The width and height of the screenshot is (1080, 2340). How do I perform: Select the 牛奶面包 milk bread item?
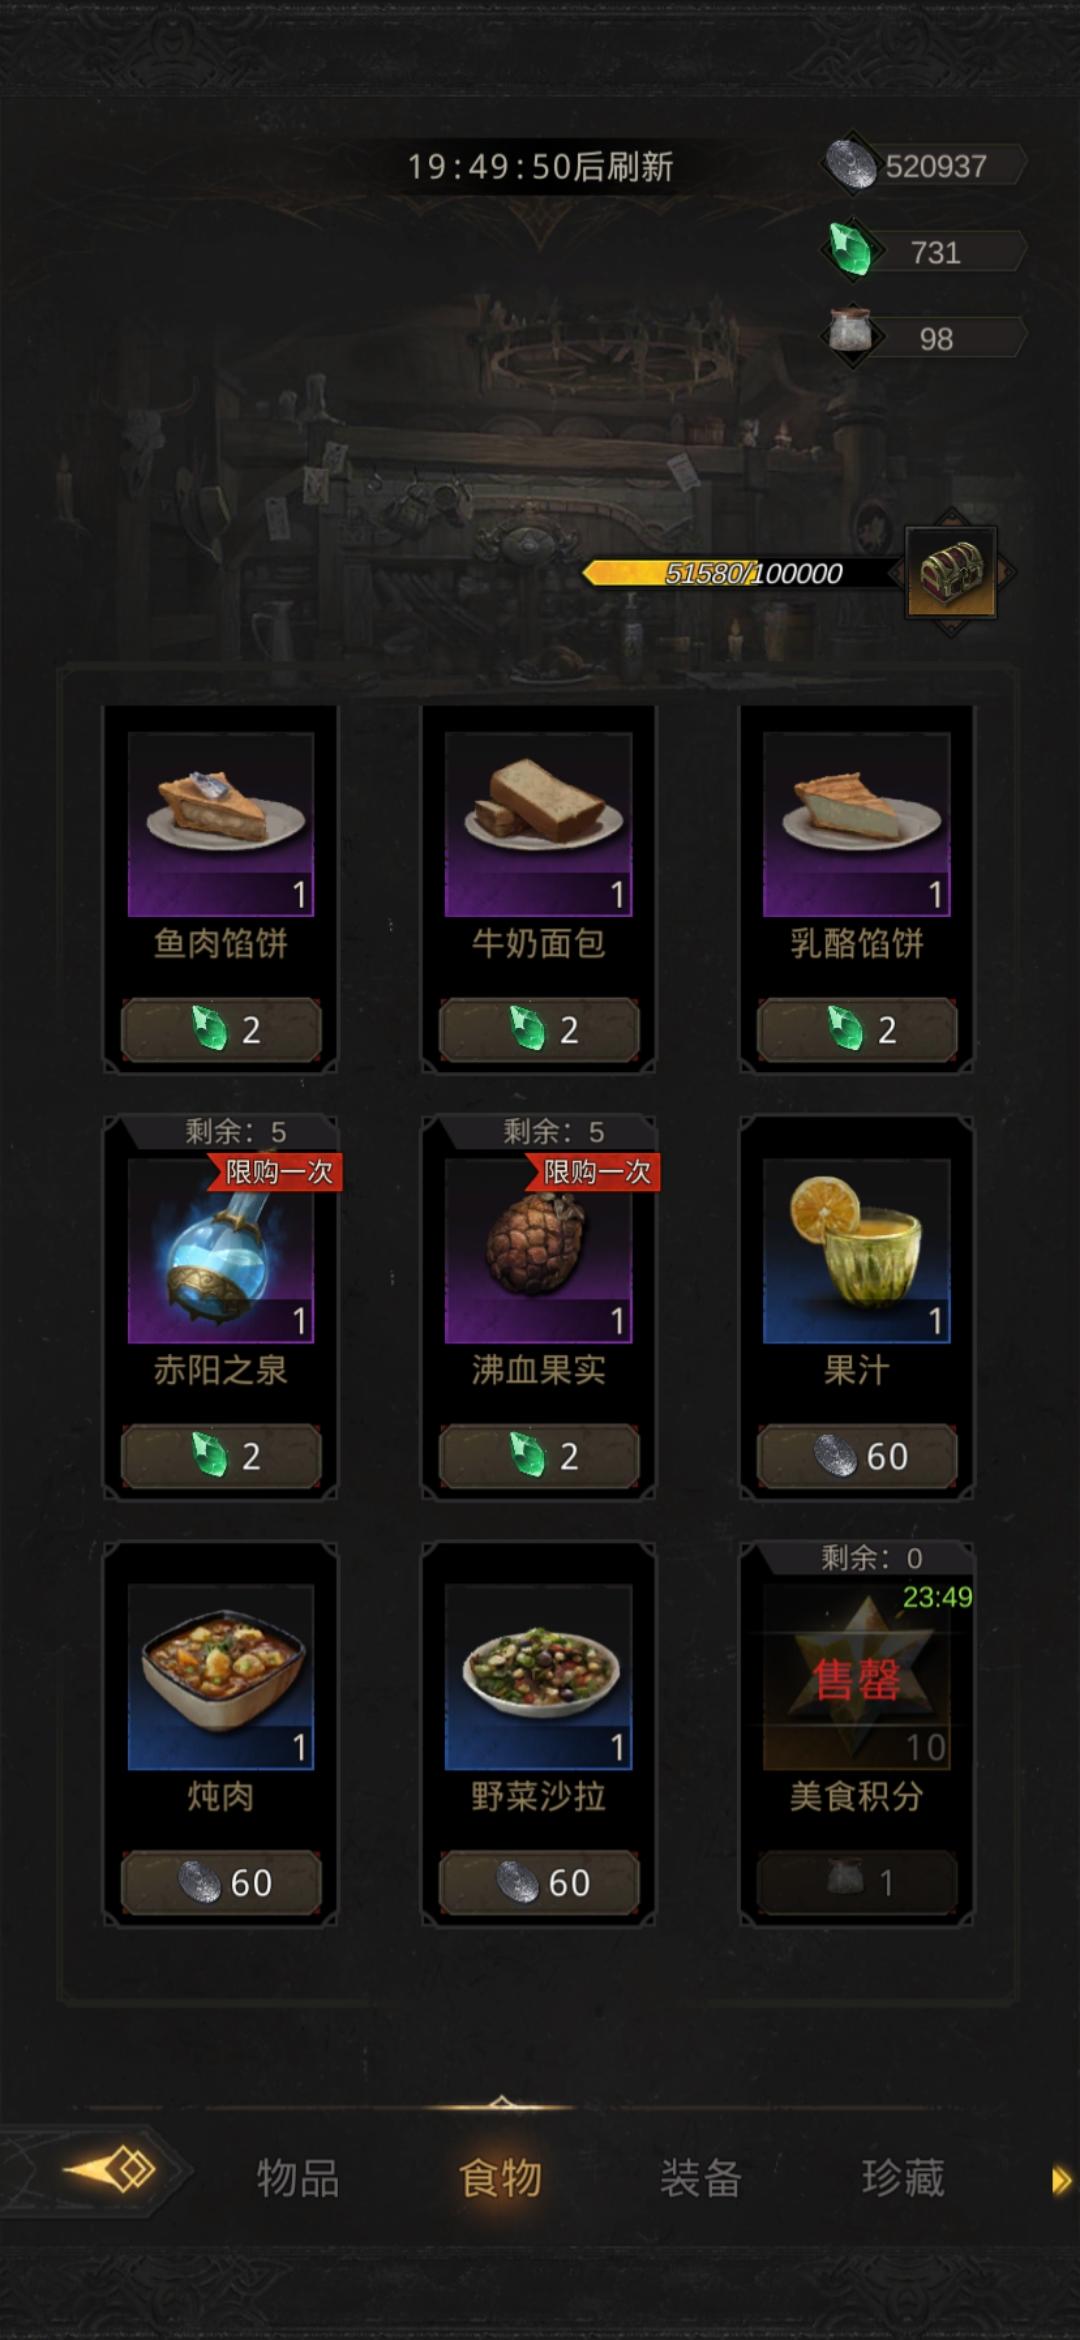538,824
